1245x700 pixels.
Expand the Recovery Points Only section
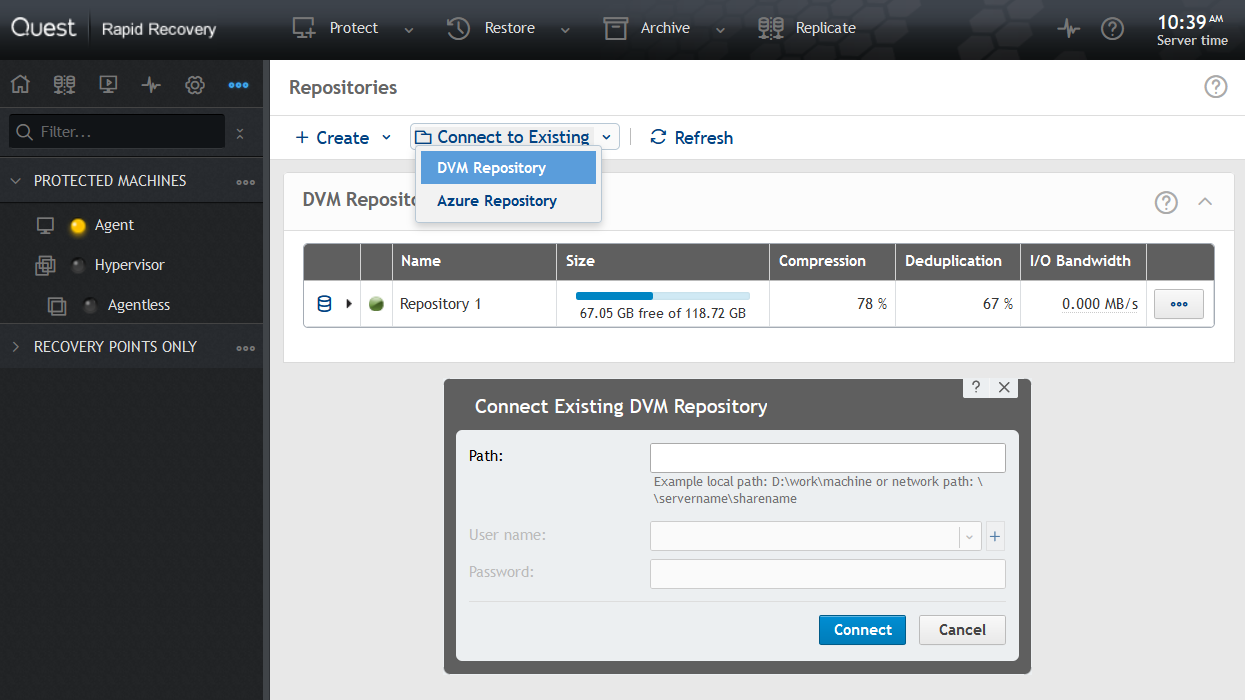point(16,346)
